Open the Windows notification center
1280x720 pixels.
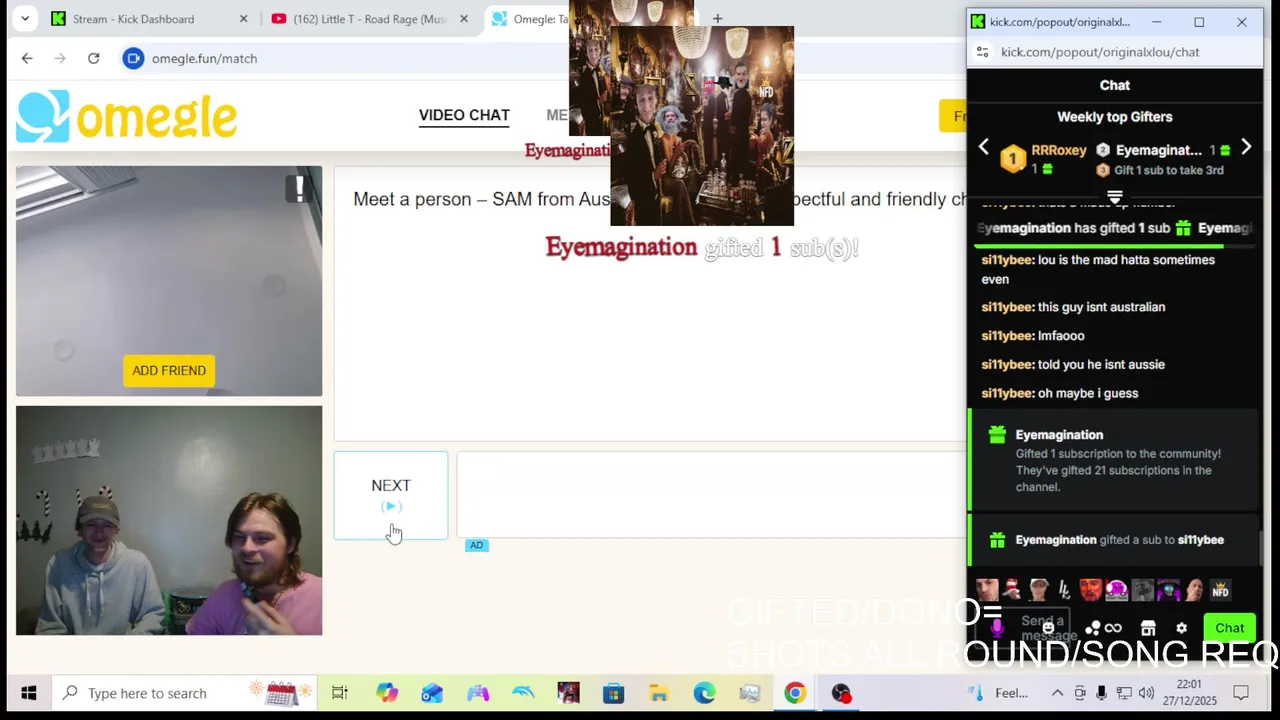click(x=1241, y=693)
